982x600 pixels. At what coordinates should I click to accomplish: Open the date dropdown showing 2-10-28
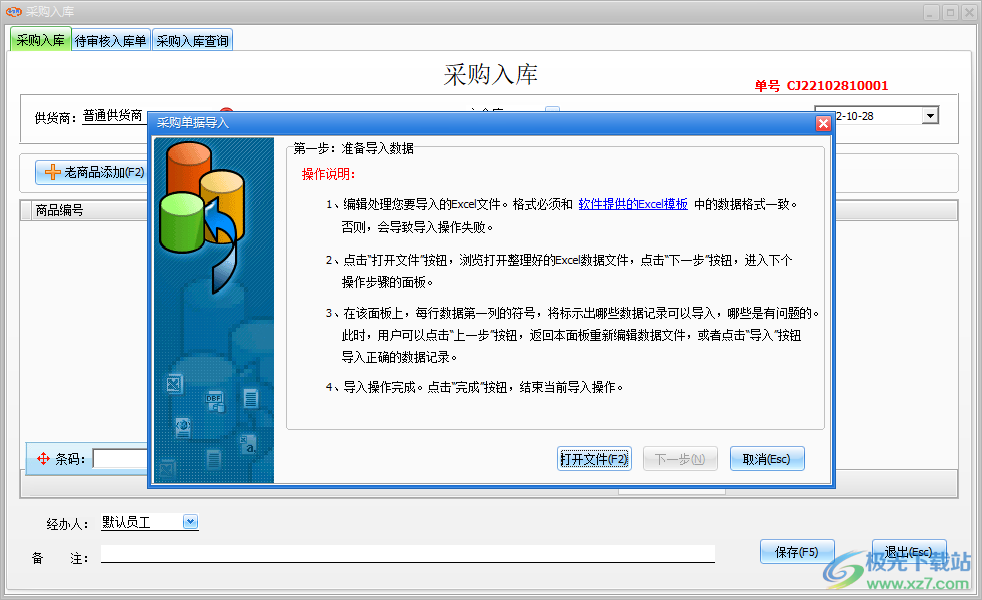930,114
